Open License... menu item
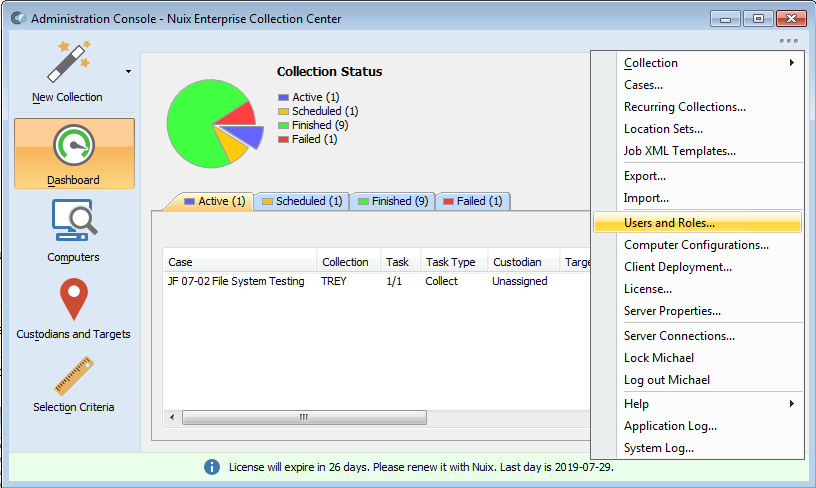 tap(698, 289)
